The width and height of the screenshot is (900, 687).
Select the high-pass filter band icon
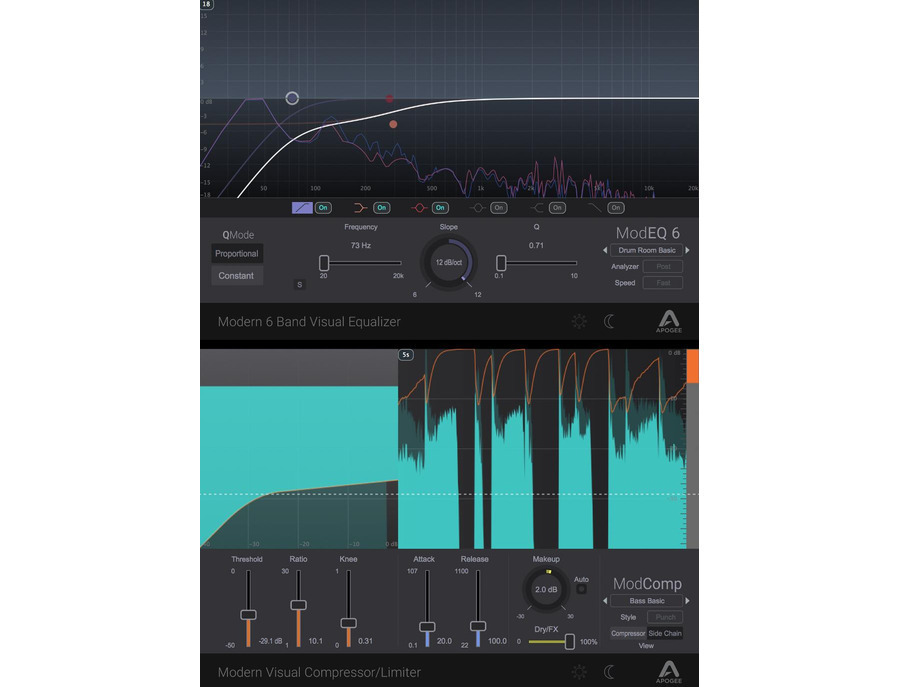(x=302, y=208)
